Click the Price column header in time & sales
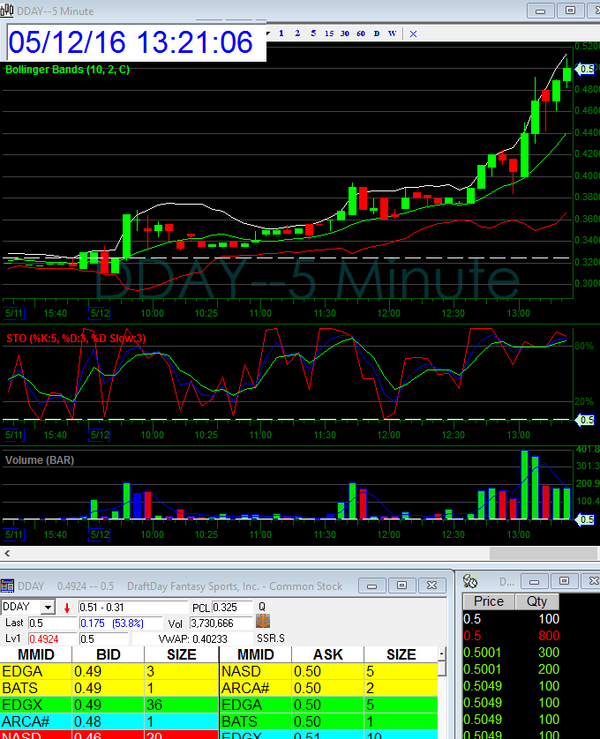 (489, 602)
